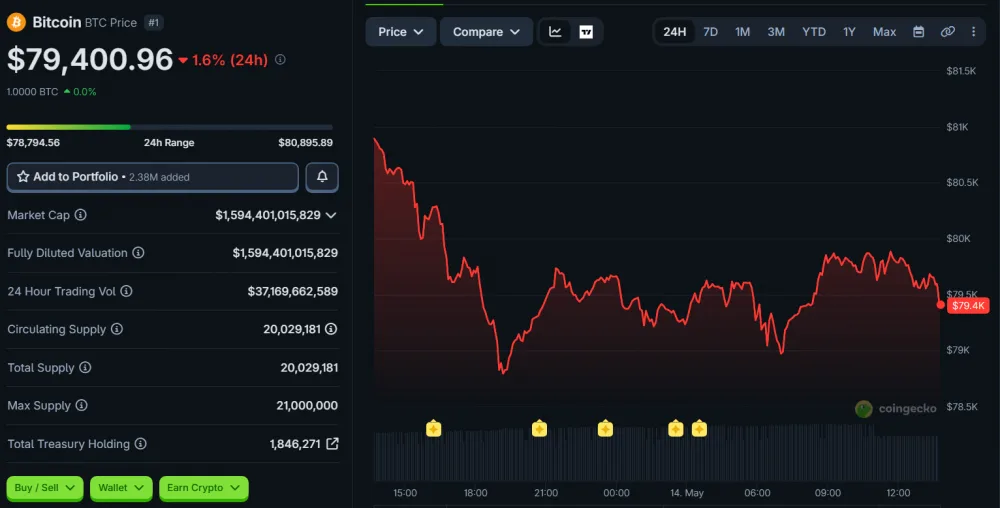
Task: Open the Price dropdown
Action: tap(401, 32)
